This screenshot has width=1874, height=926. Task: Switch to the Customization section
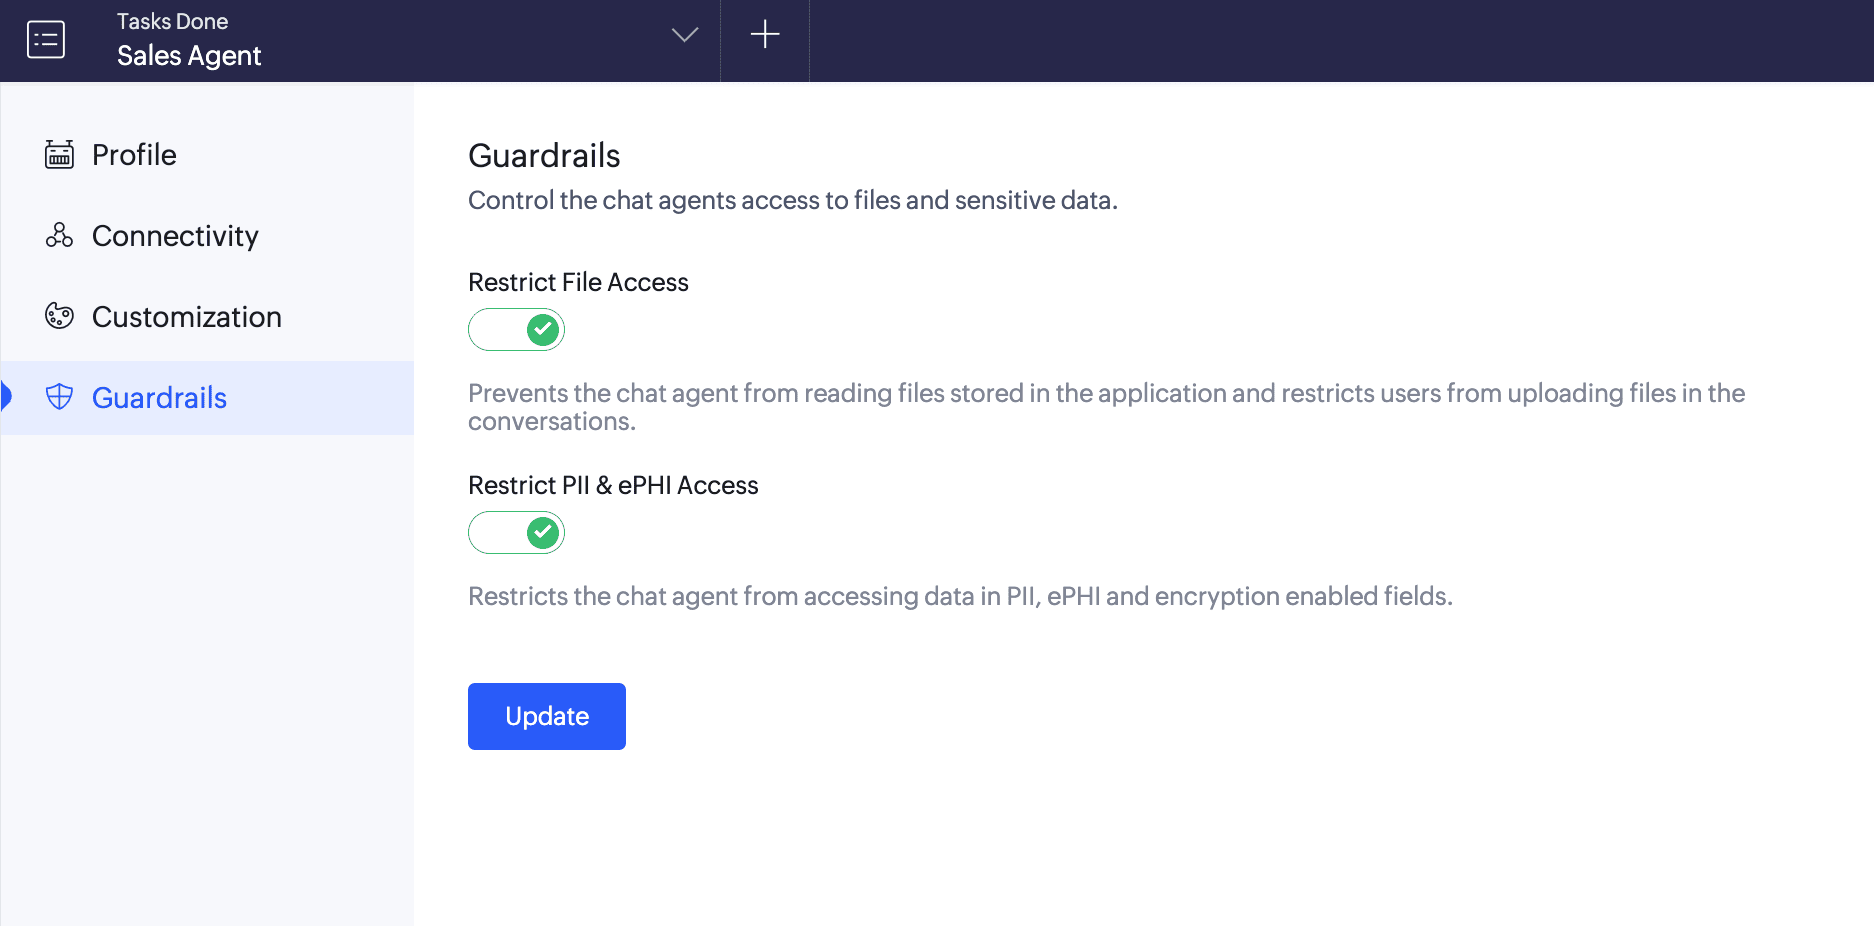coord(207,316)
